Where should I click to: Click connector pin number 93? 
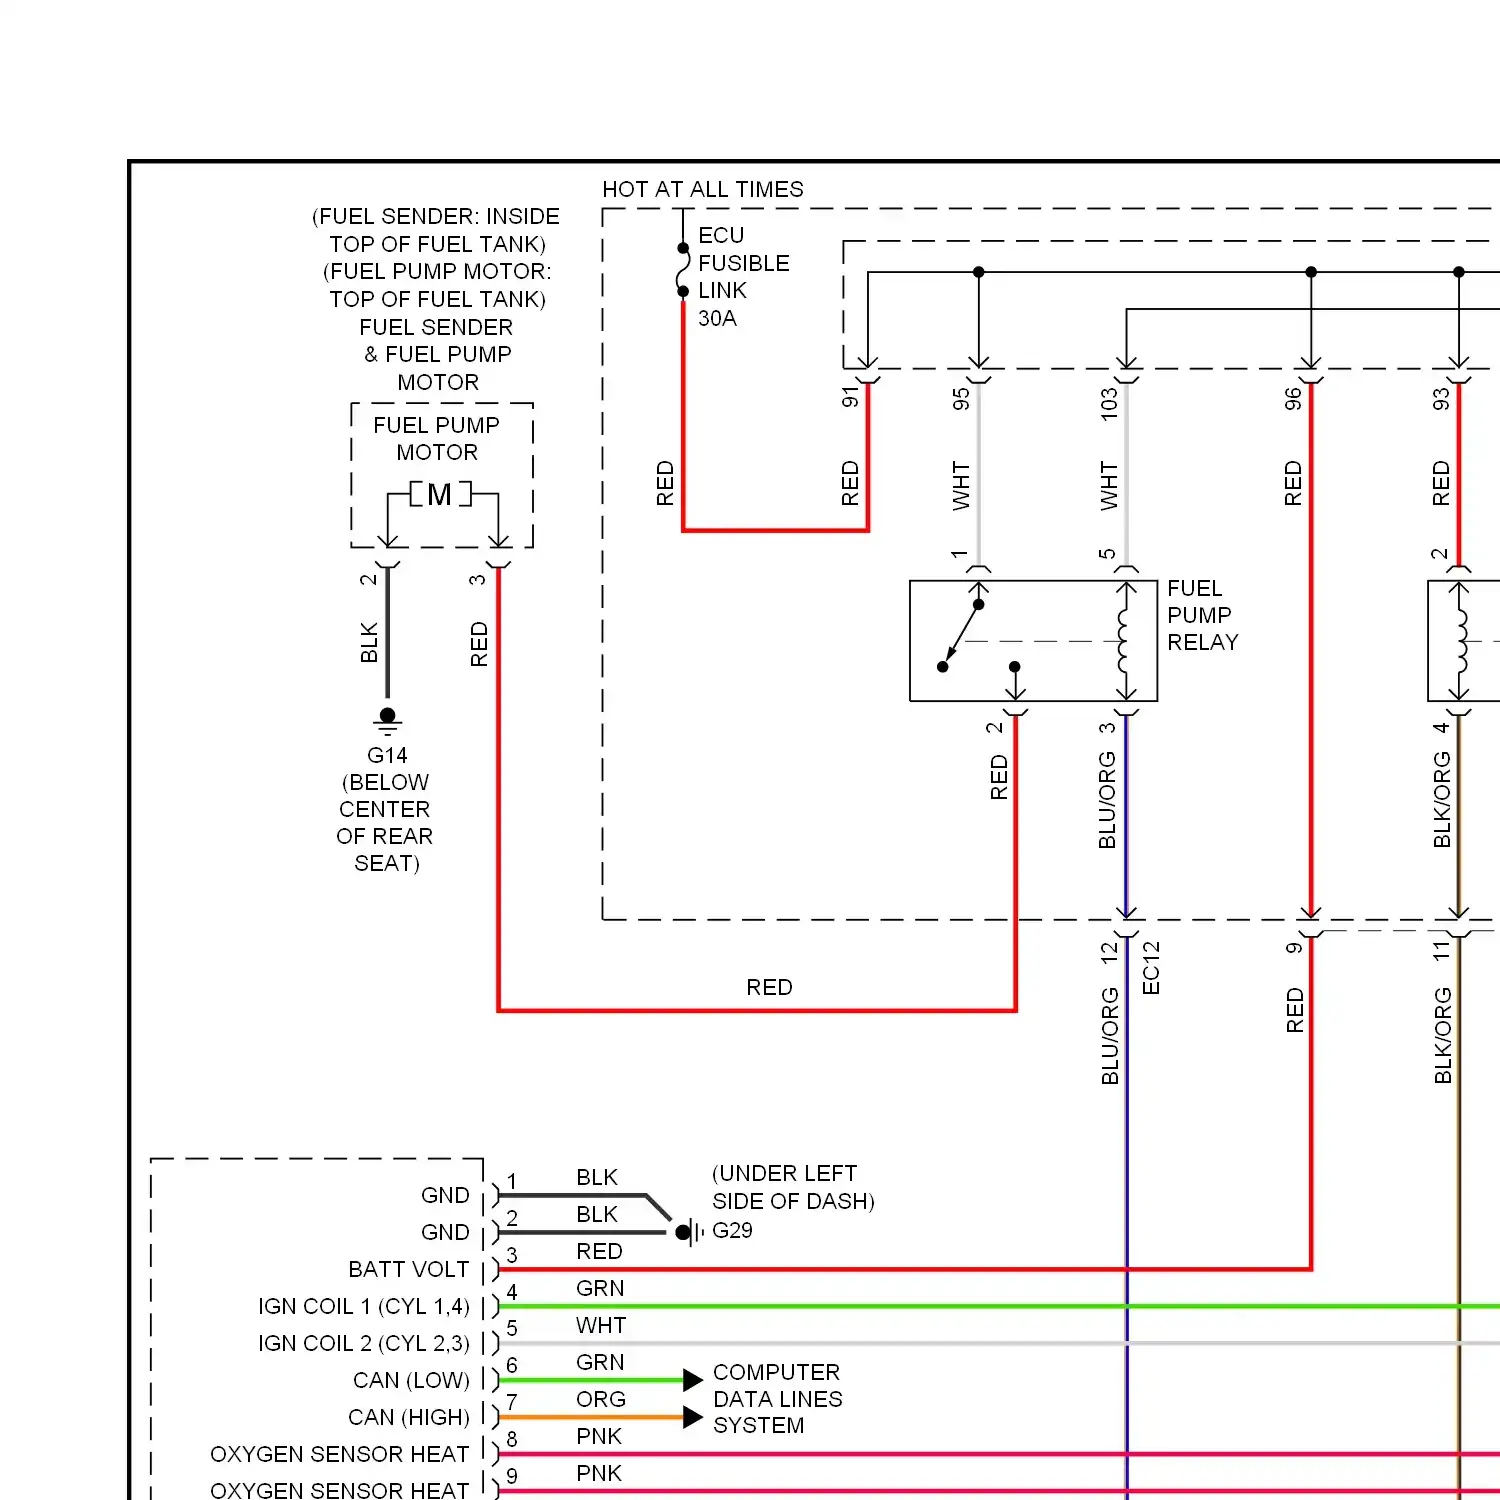pos(1441,399)
